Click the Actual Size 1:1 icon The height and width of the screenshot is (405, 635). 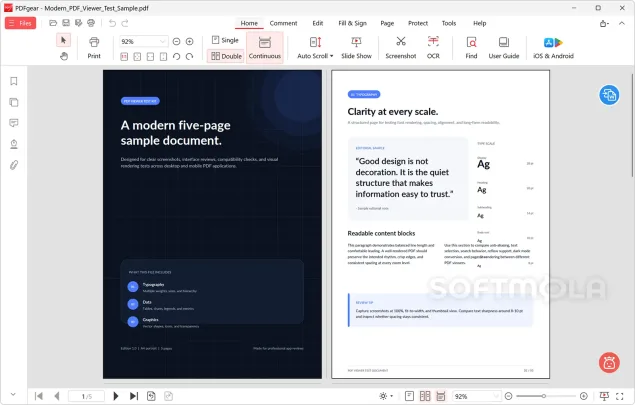[x=124, y=57]
